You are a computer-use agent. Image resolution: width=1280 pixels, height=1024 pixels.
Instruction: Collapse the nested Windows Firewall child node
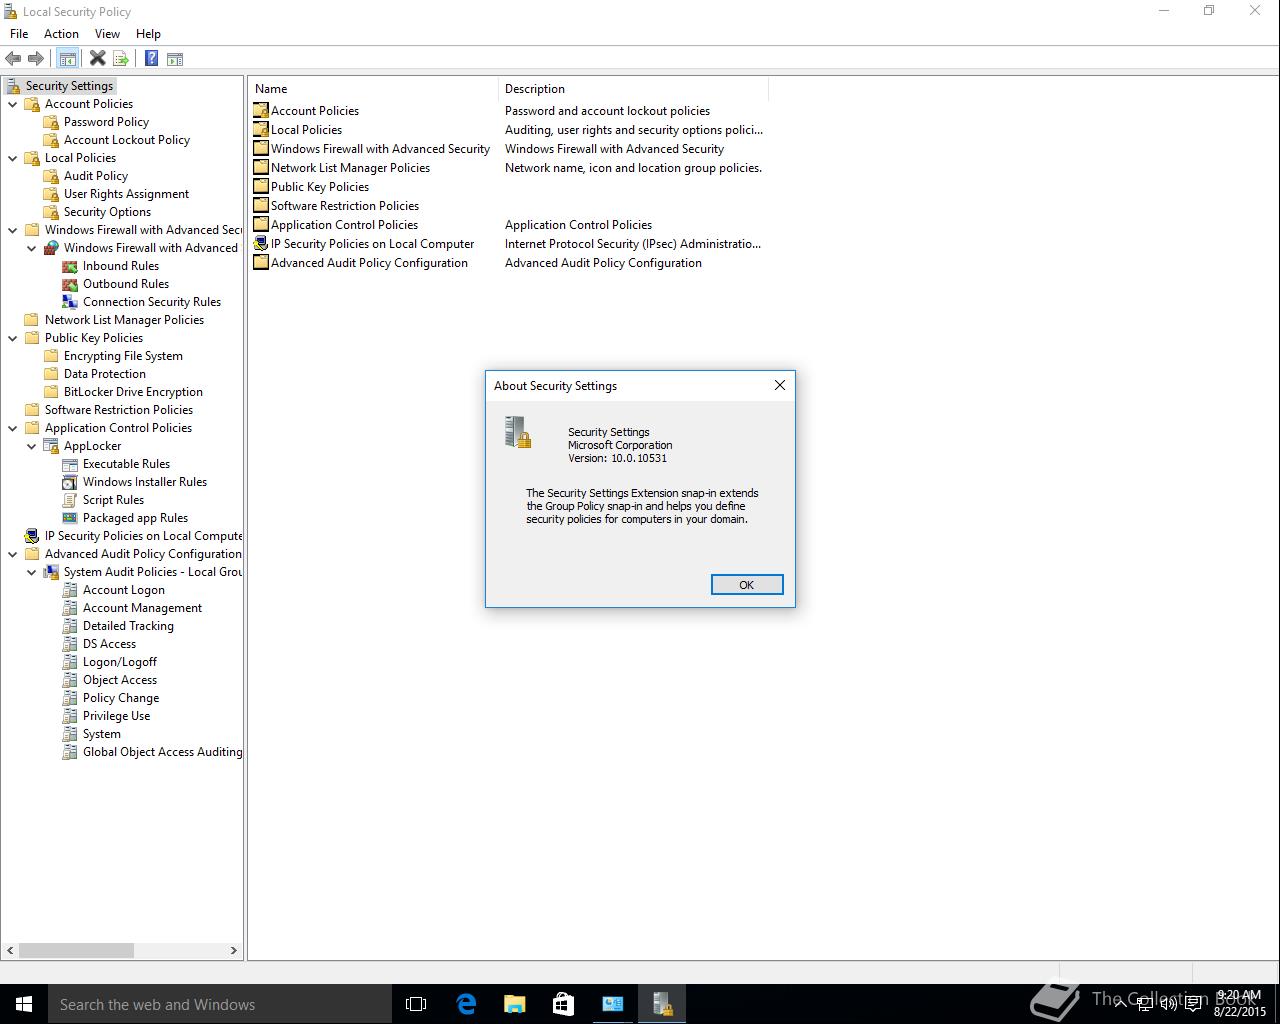pyautogui.click(x=32, y=248)
